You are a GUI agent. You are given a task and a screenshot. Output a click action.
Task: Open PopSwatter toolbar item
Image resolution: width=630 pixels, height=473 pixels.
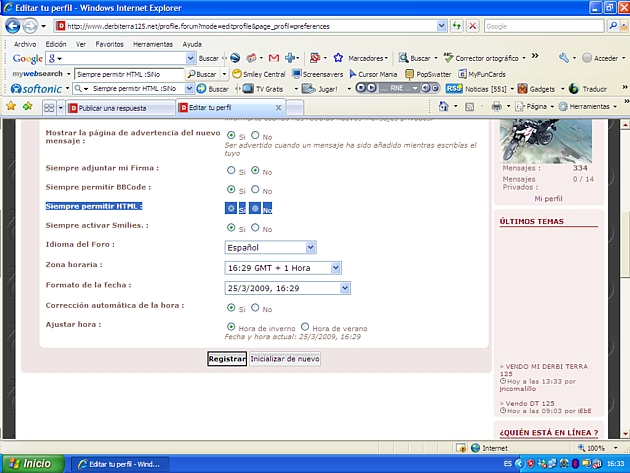(428, 74)
